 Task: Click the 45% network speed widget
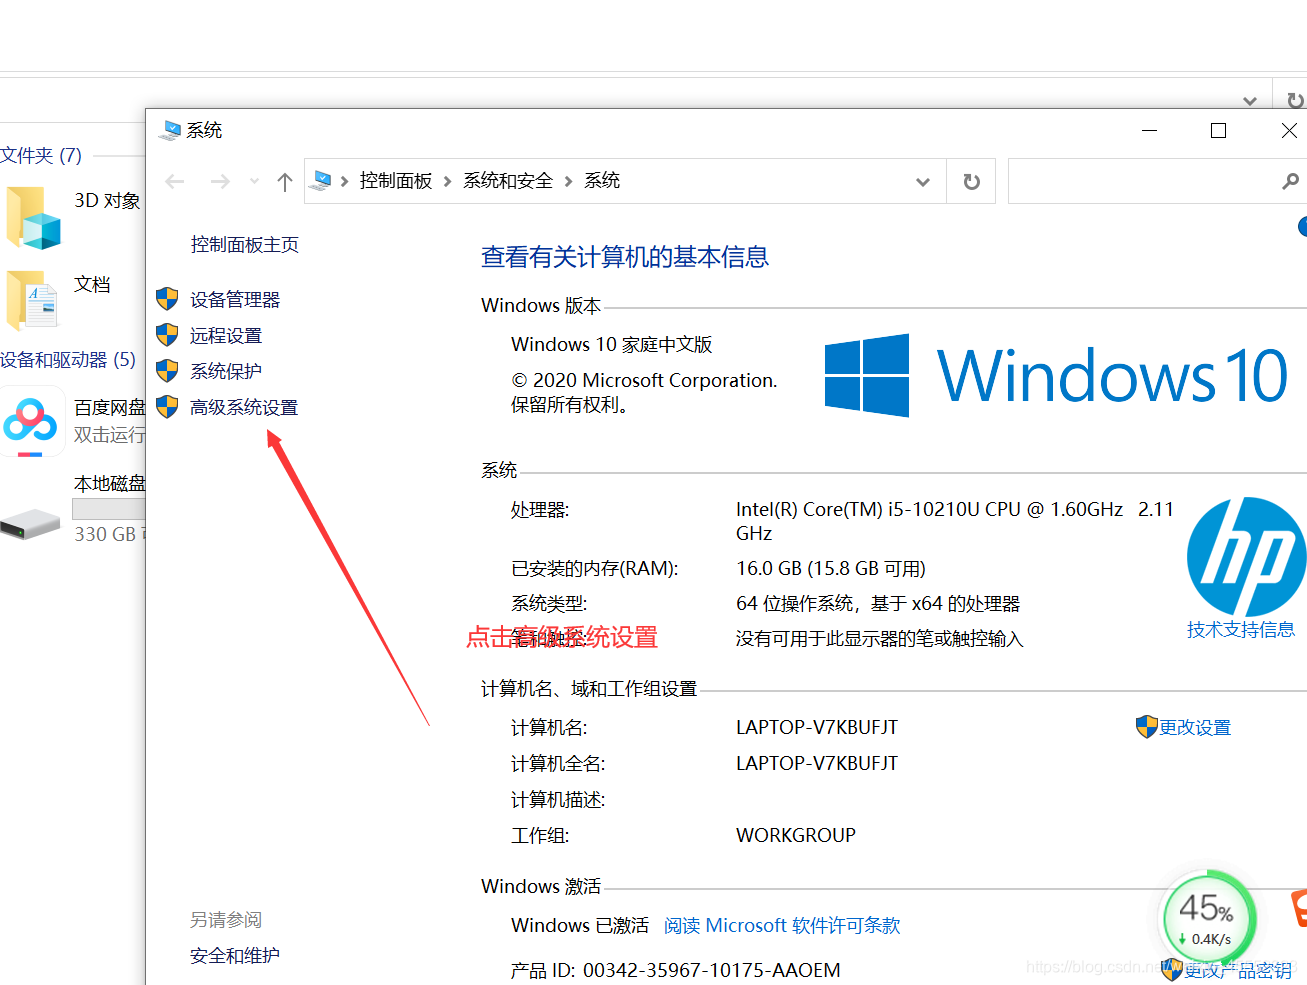pos(1207,918)
